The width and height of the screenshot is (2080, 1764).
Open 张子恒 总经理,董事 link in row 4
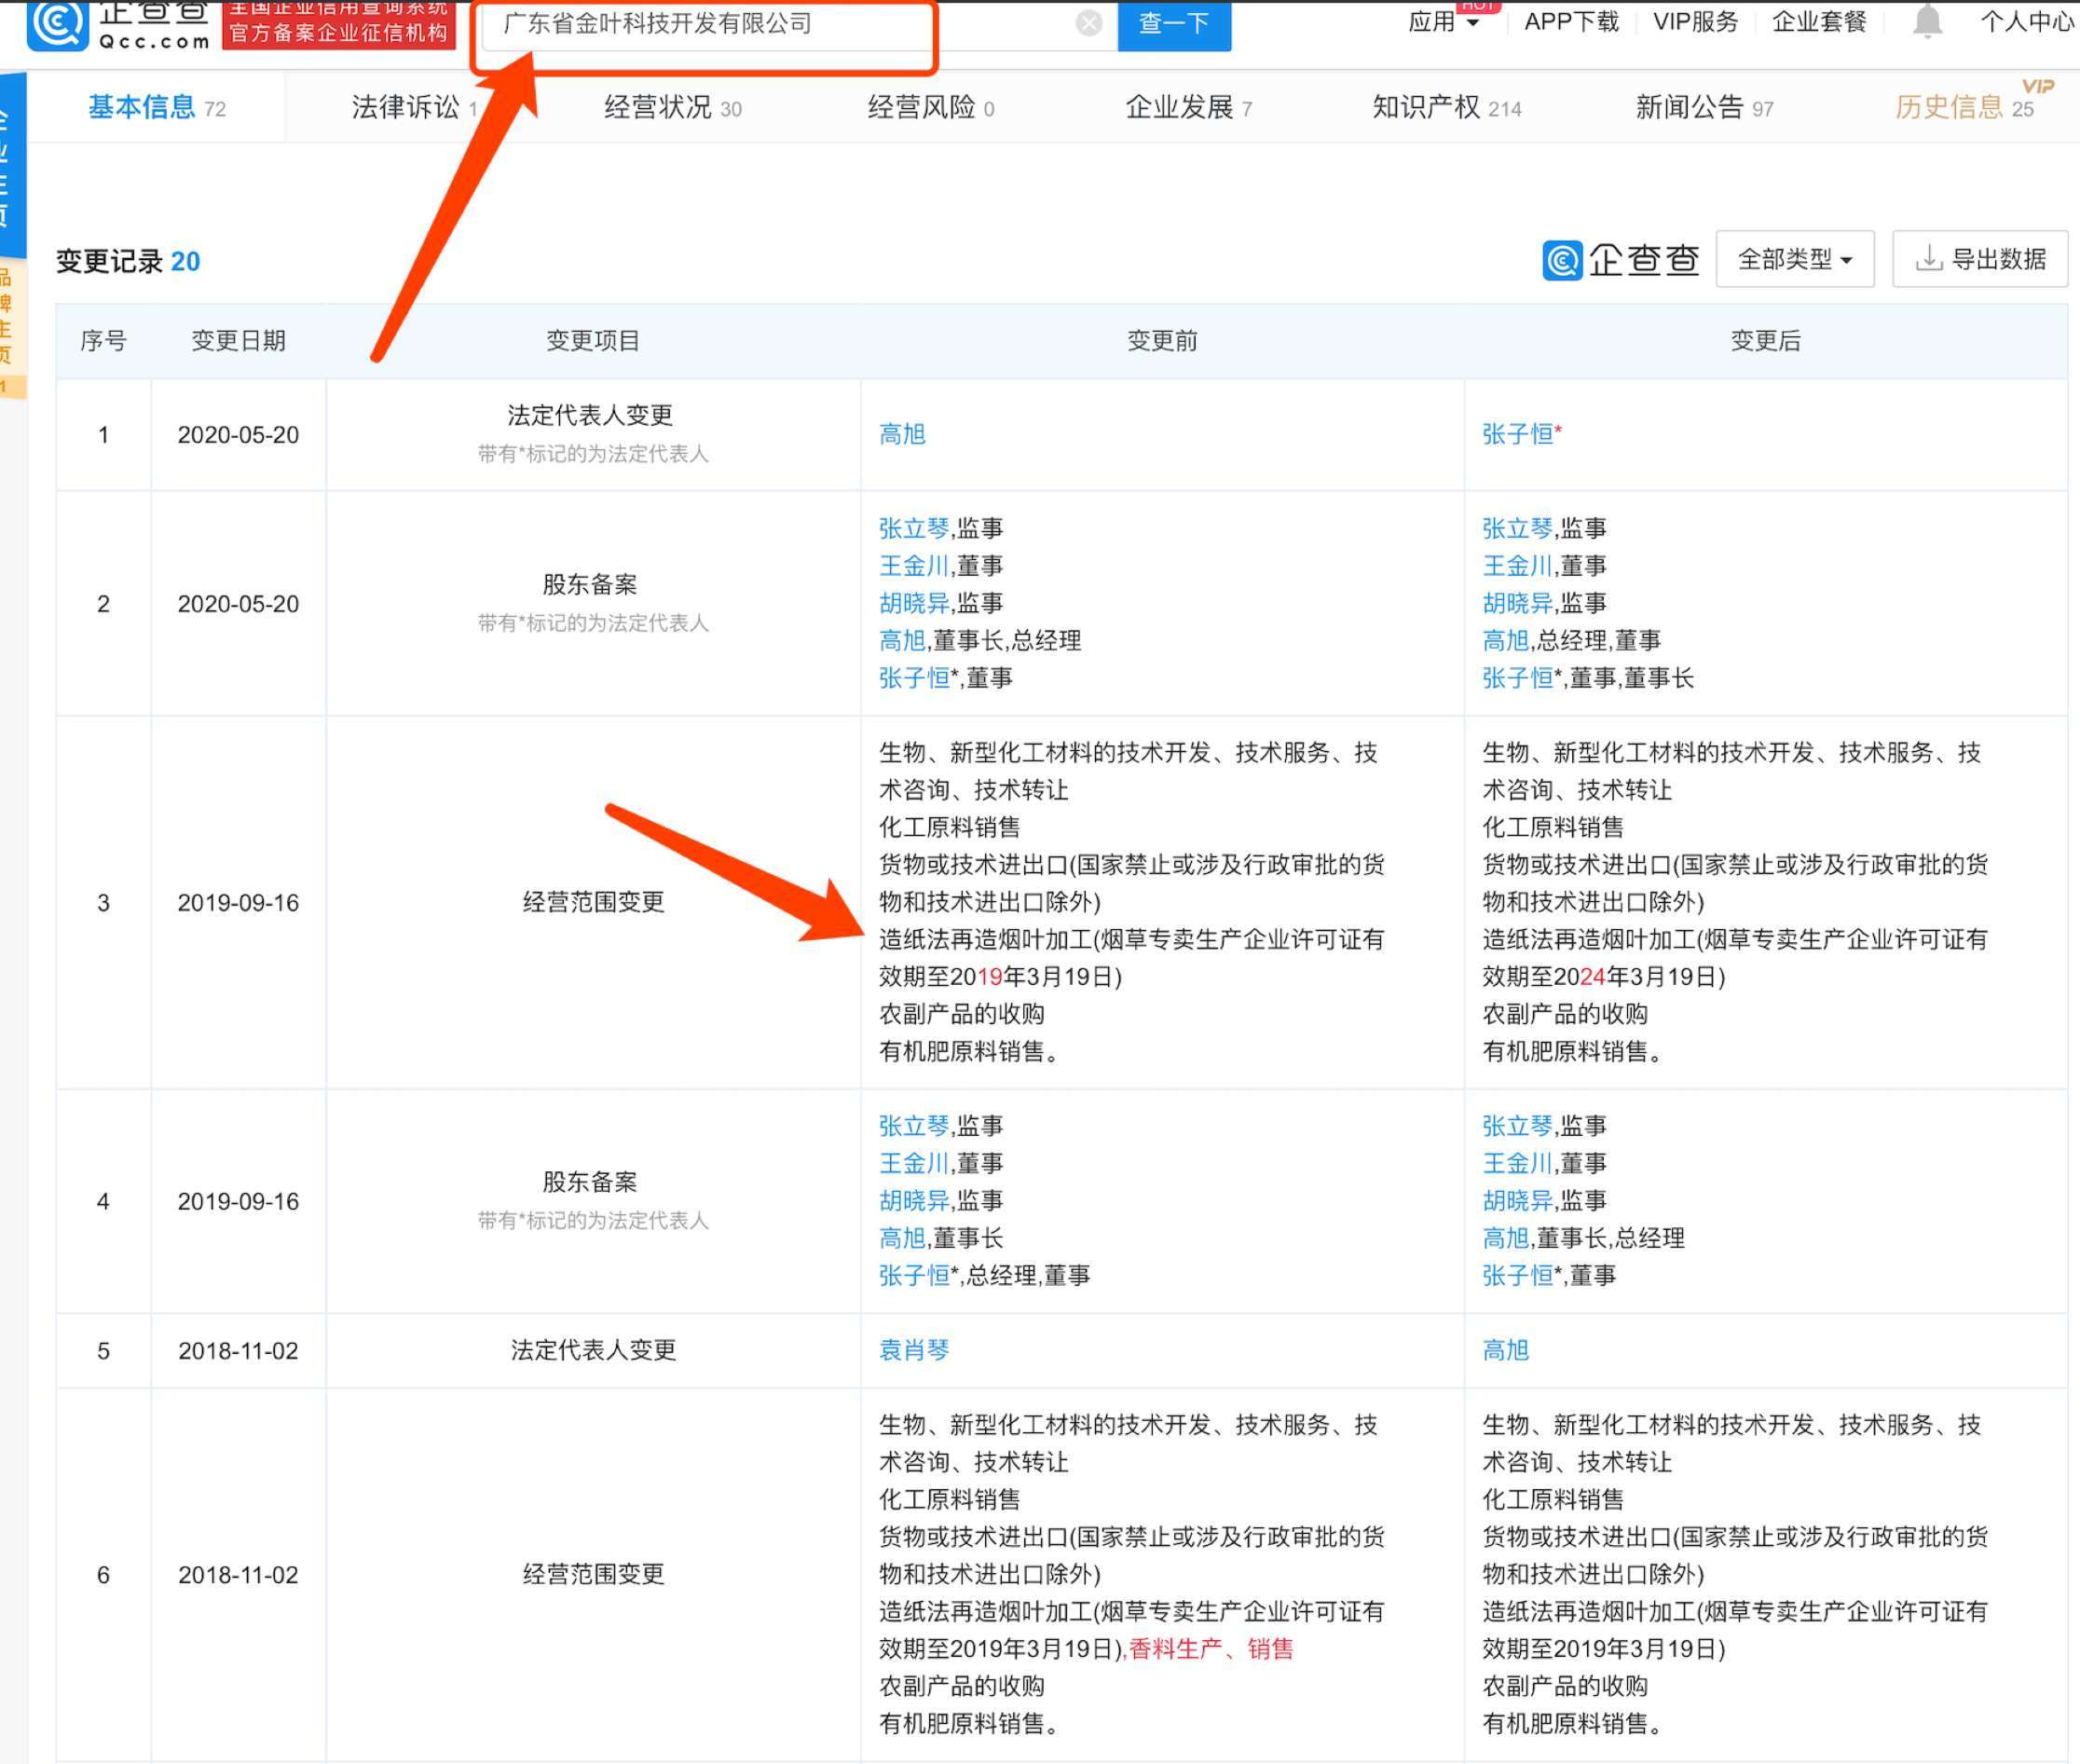(914, 1275)
